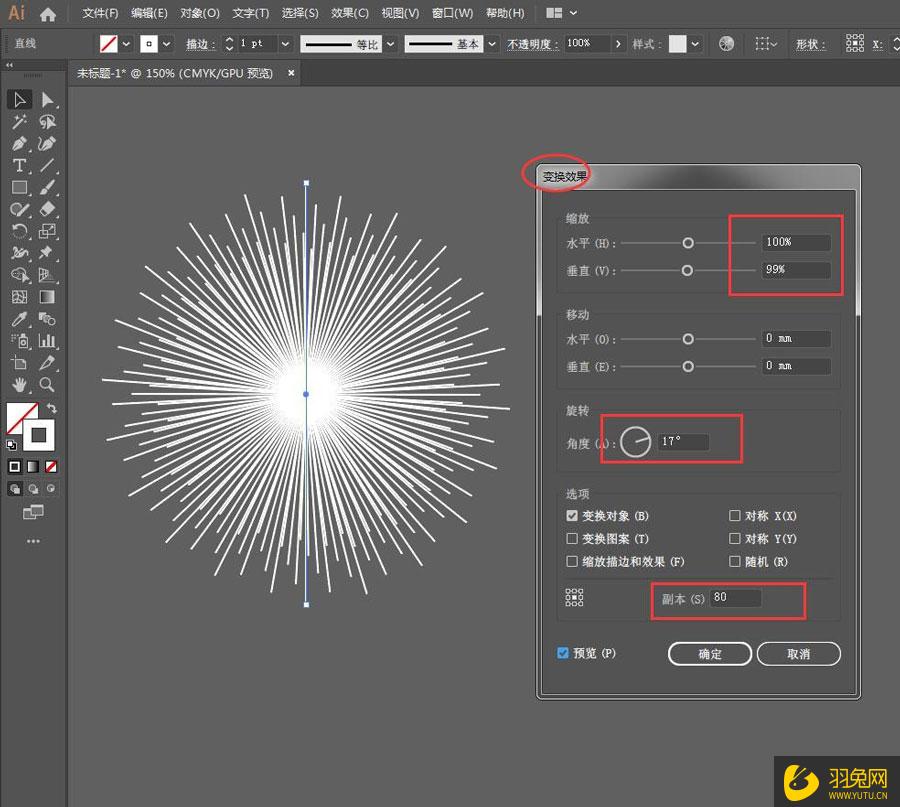Screen dimensions: 900x807
Task: Open the stroke weight dropdown
Action: (285, 44)
